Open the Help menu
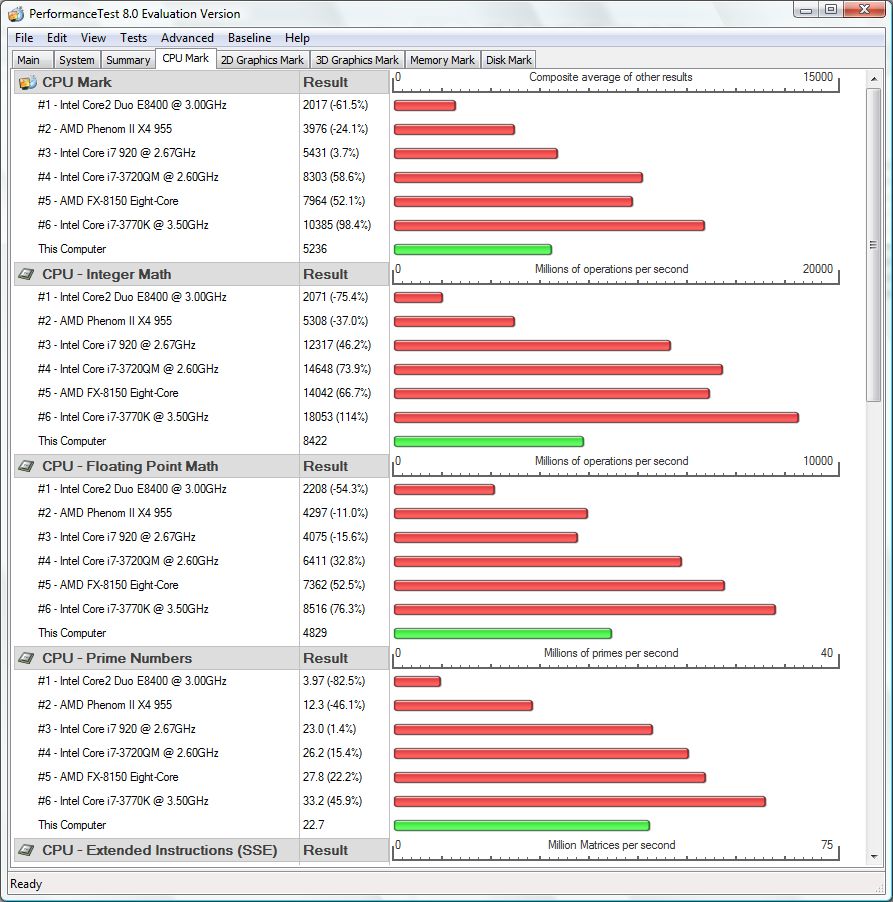The width and height of the screenshot is (893, 902). coord(297,38)
